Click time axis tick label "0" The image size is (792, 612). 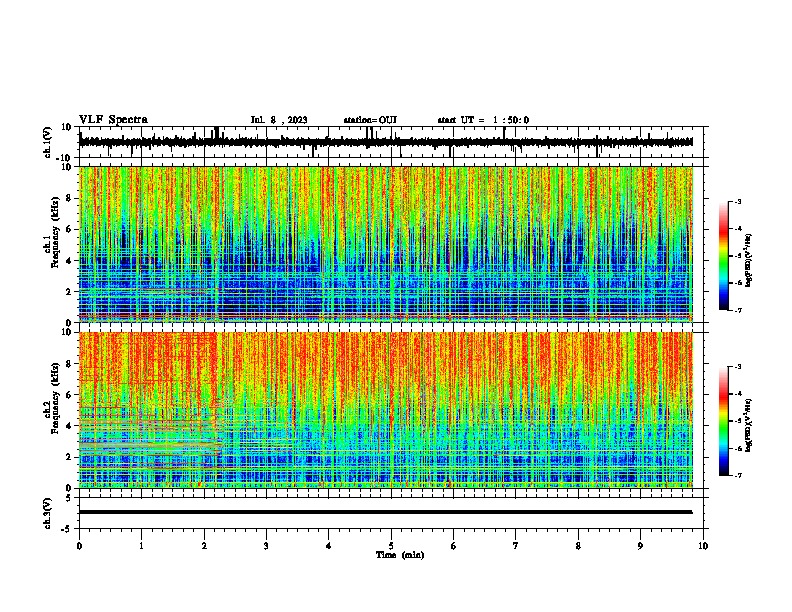(79, 546)
